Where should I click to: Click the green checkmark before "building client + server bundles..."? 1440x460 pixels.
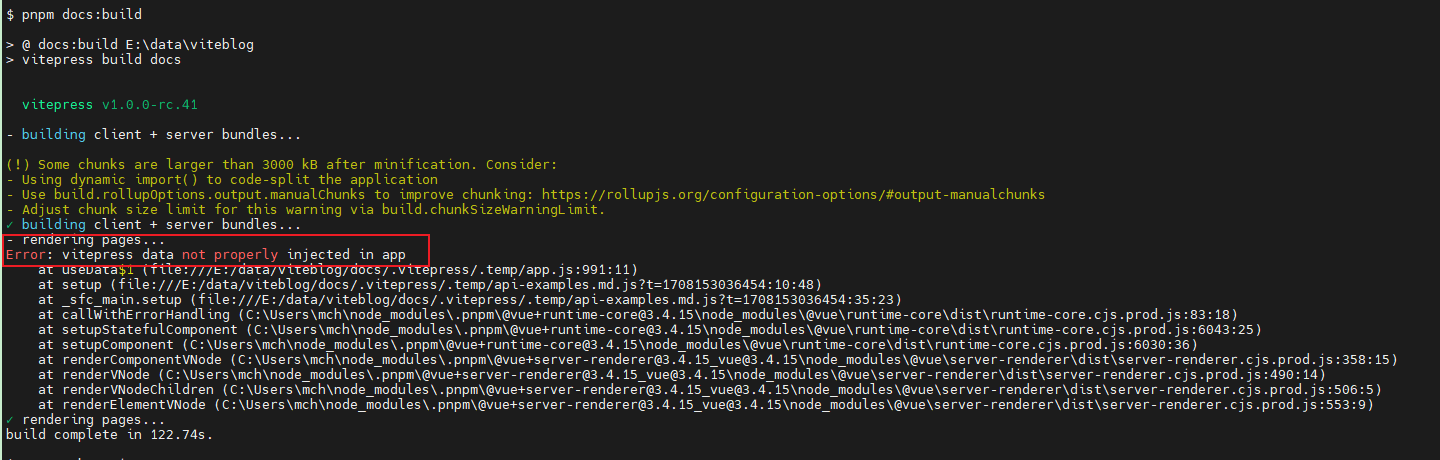tap(9, 225)
